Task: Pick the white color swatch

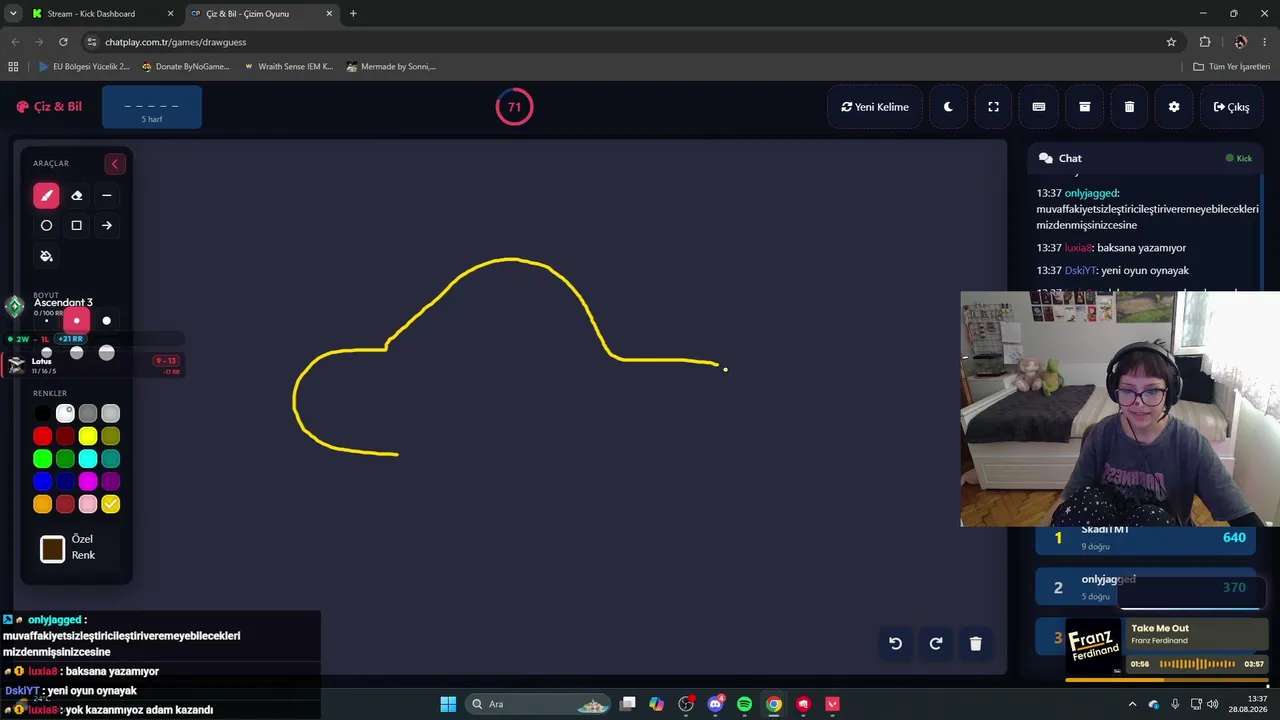Action: [x=65, y=413]
